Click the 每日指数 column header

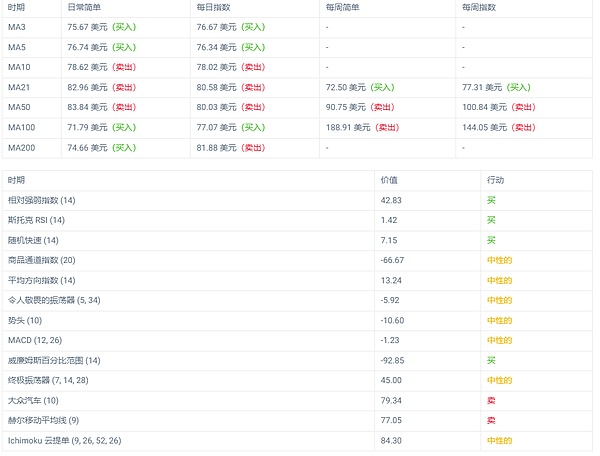coord(214,7)
